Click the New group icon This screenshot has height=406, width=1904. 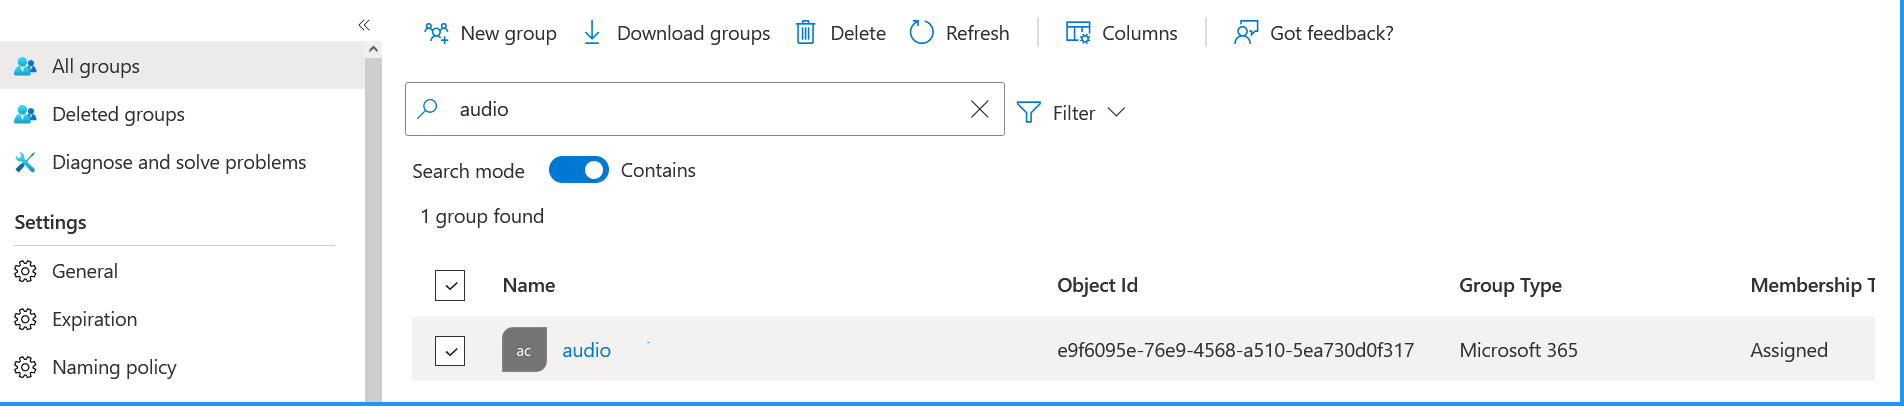[436, 33]
